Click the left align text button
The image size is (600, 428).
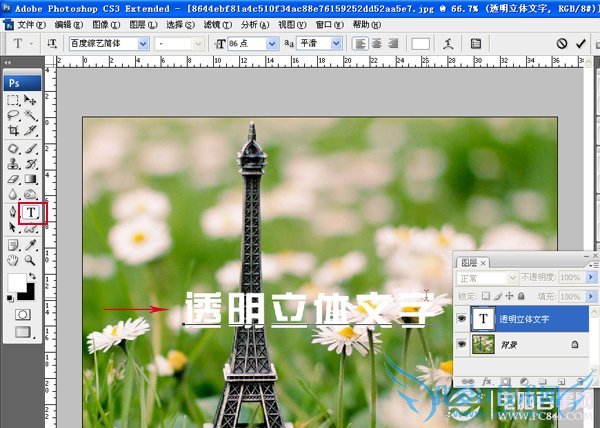(360, 44)
